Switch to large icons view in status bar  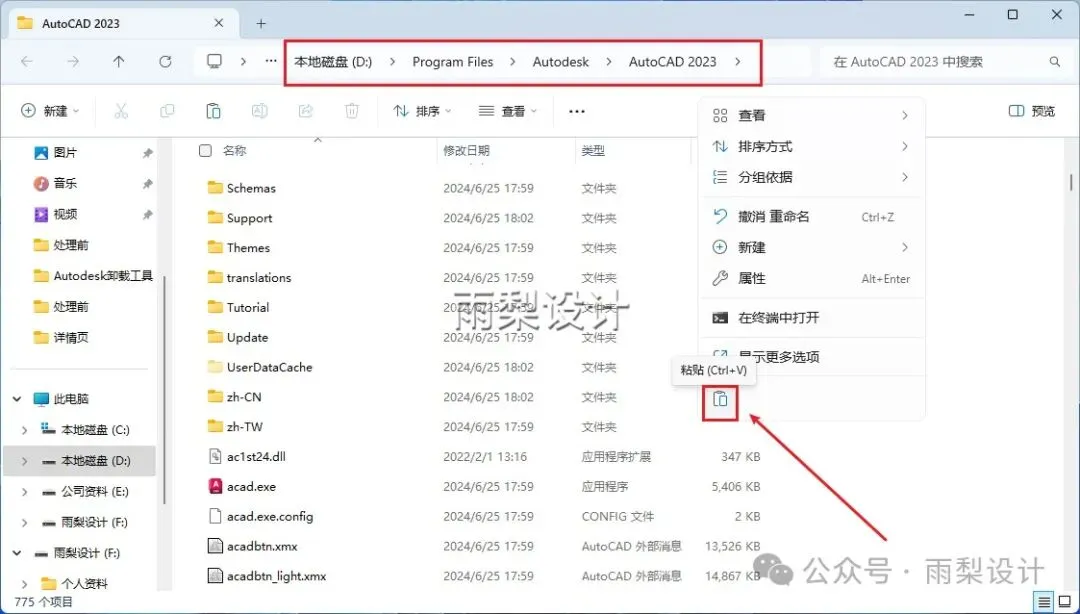click(x=1064, y=601)
